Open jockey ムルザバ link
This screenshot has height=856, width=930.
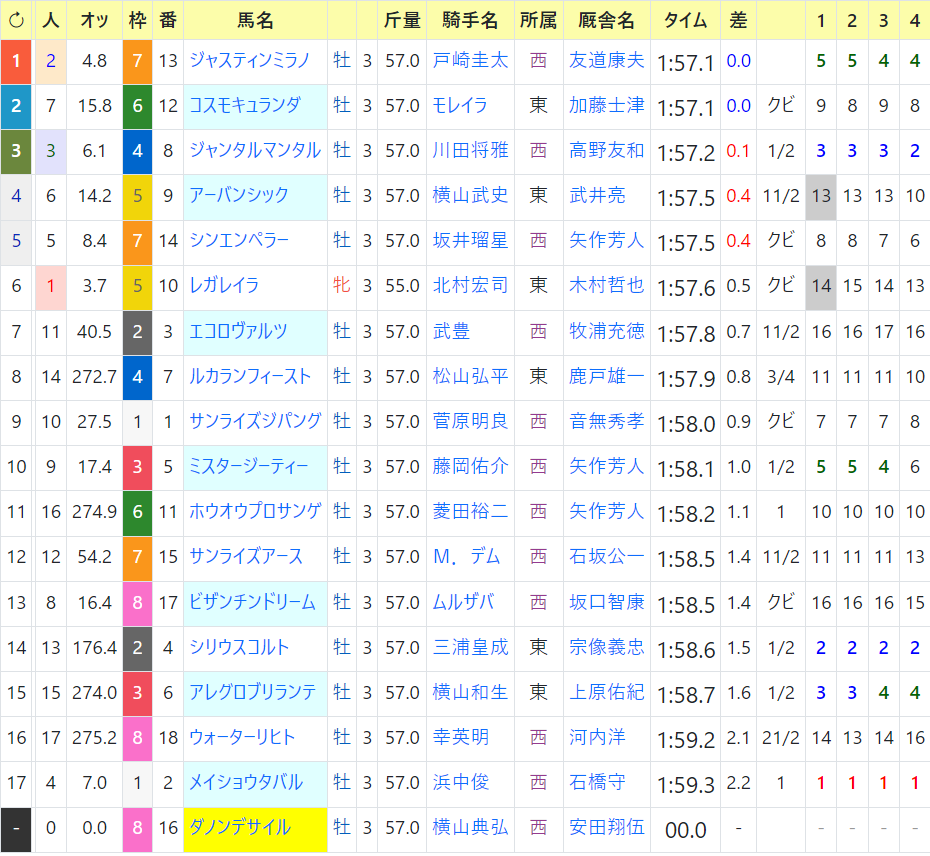point(464,603)
